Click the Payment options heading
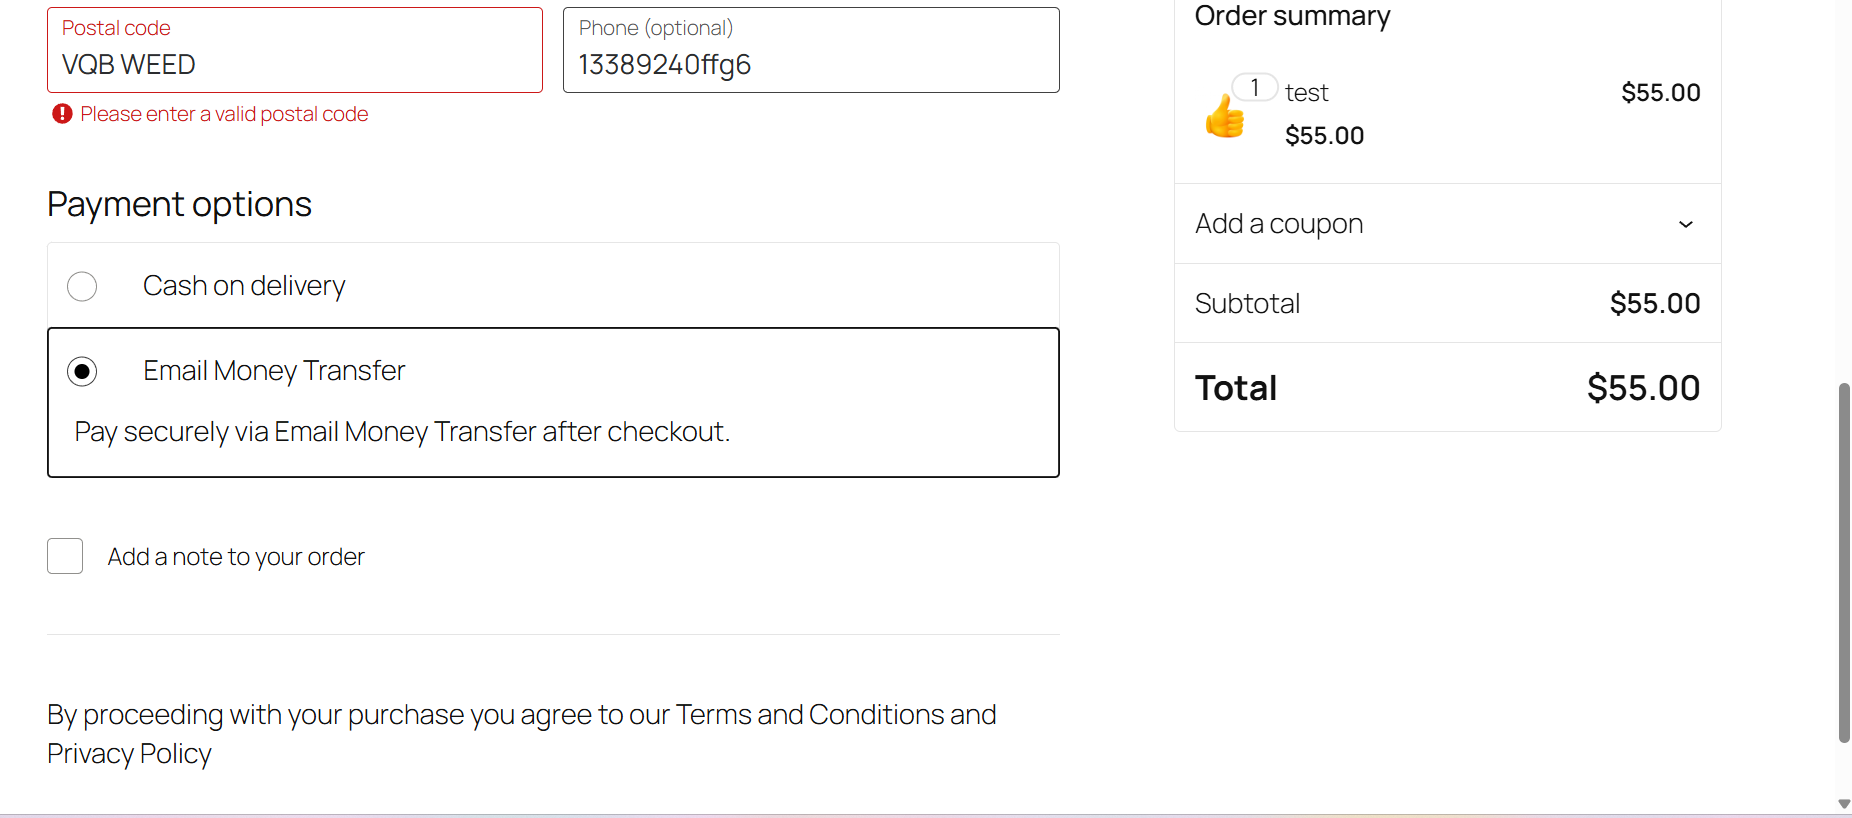This screenshot has width=1852, height=818. pos(179,204)
